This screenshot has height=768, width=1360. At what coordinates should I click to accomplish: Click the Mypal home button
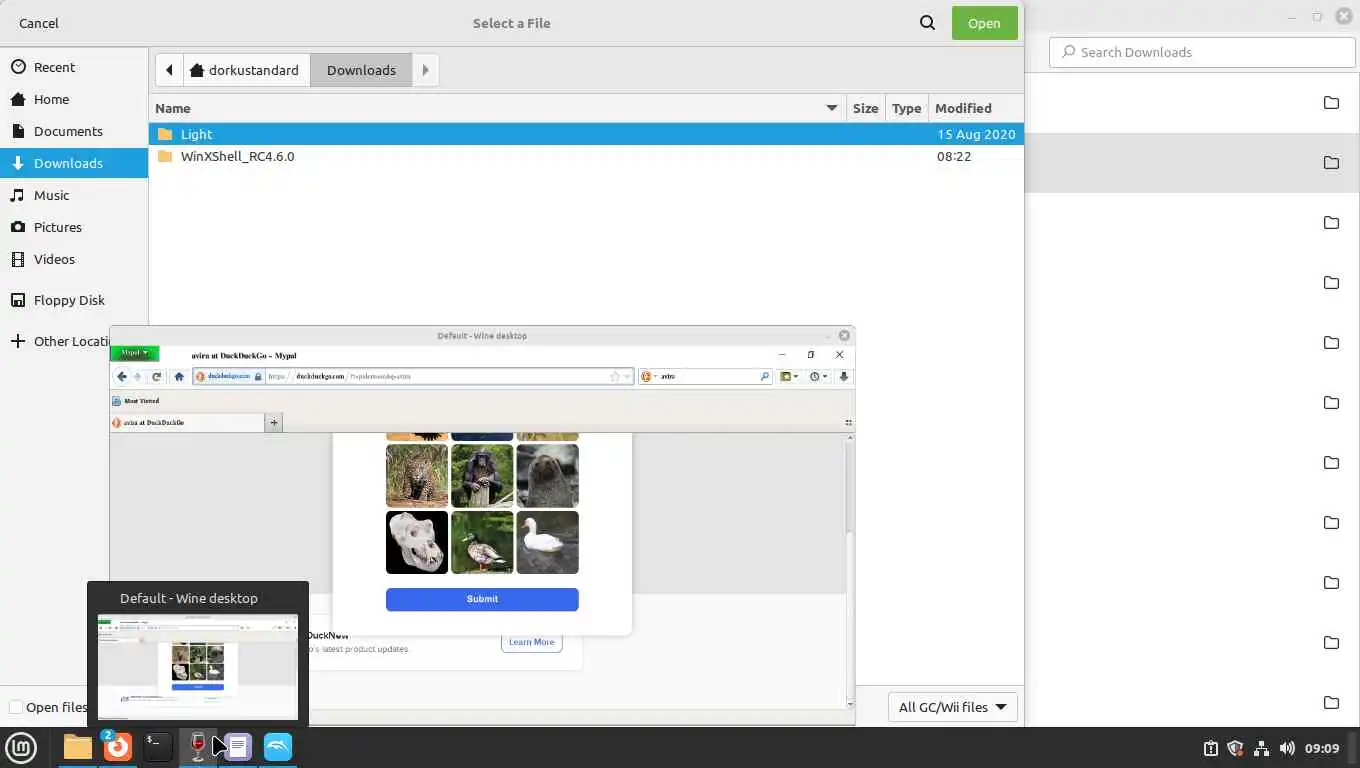coord(179,376)
